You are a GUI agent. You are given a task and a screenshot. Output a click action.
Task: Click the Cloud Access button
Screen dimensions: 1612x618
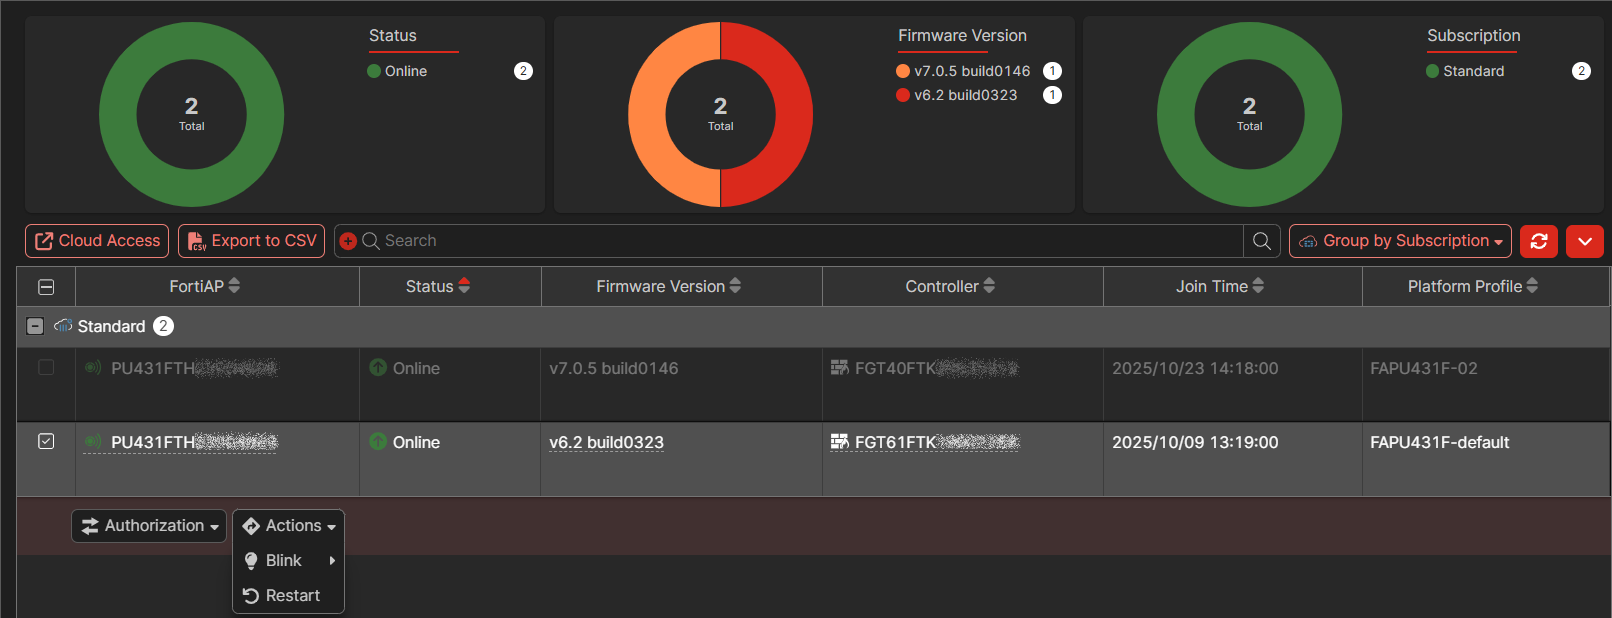(x=97, y=241)
